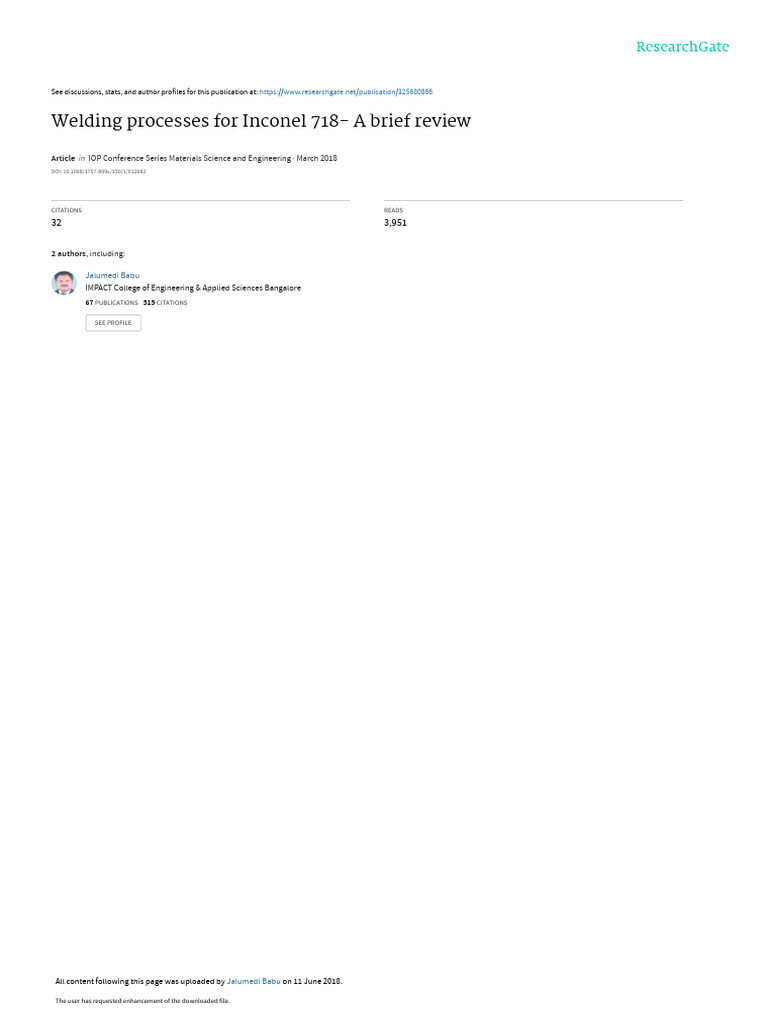Click the READS heading label
This screenshot has height=1024, width=768.
393,210
